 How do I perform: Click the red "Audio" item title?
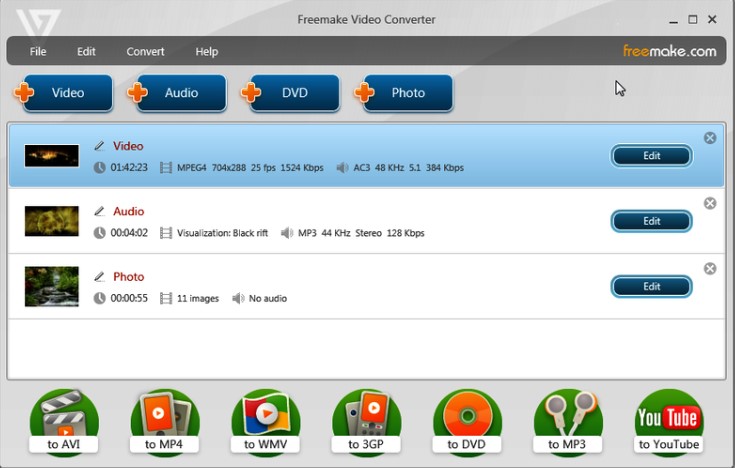click(128, 211)
